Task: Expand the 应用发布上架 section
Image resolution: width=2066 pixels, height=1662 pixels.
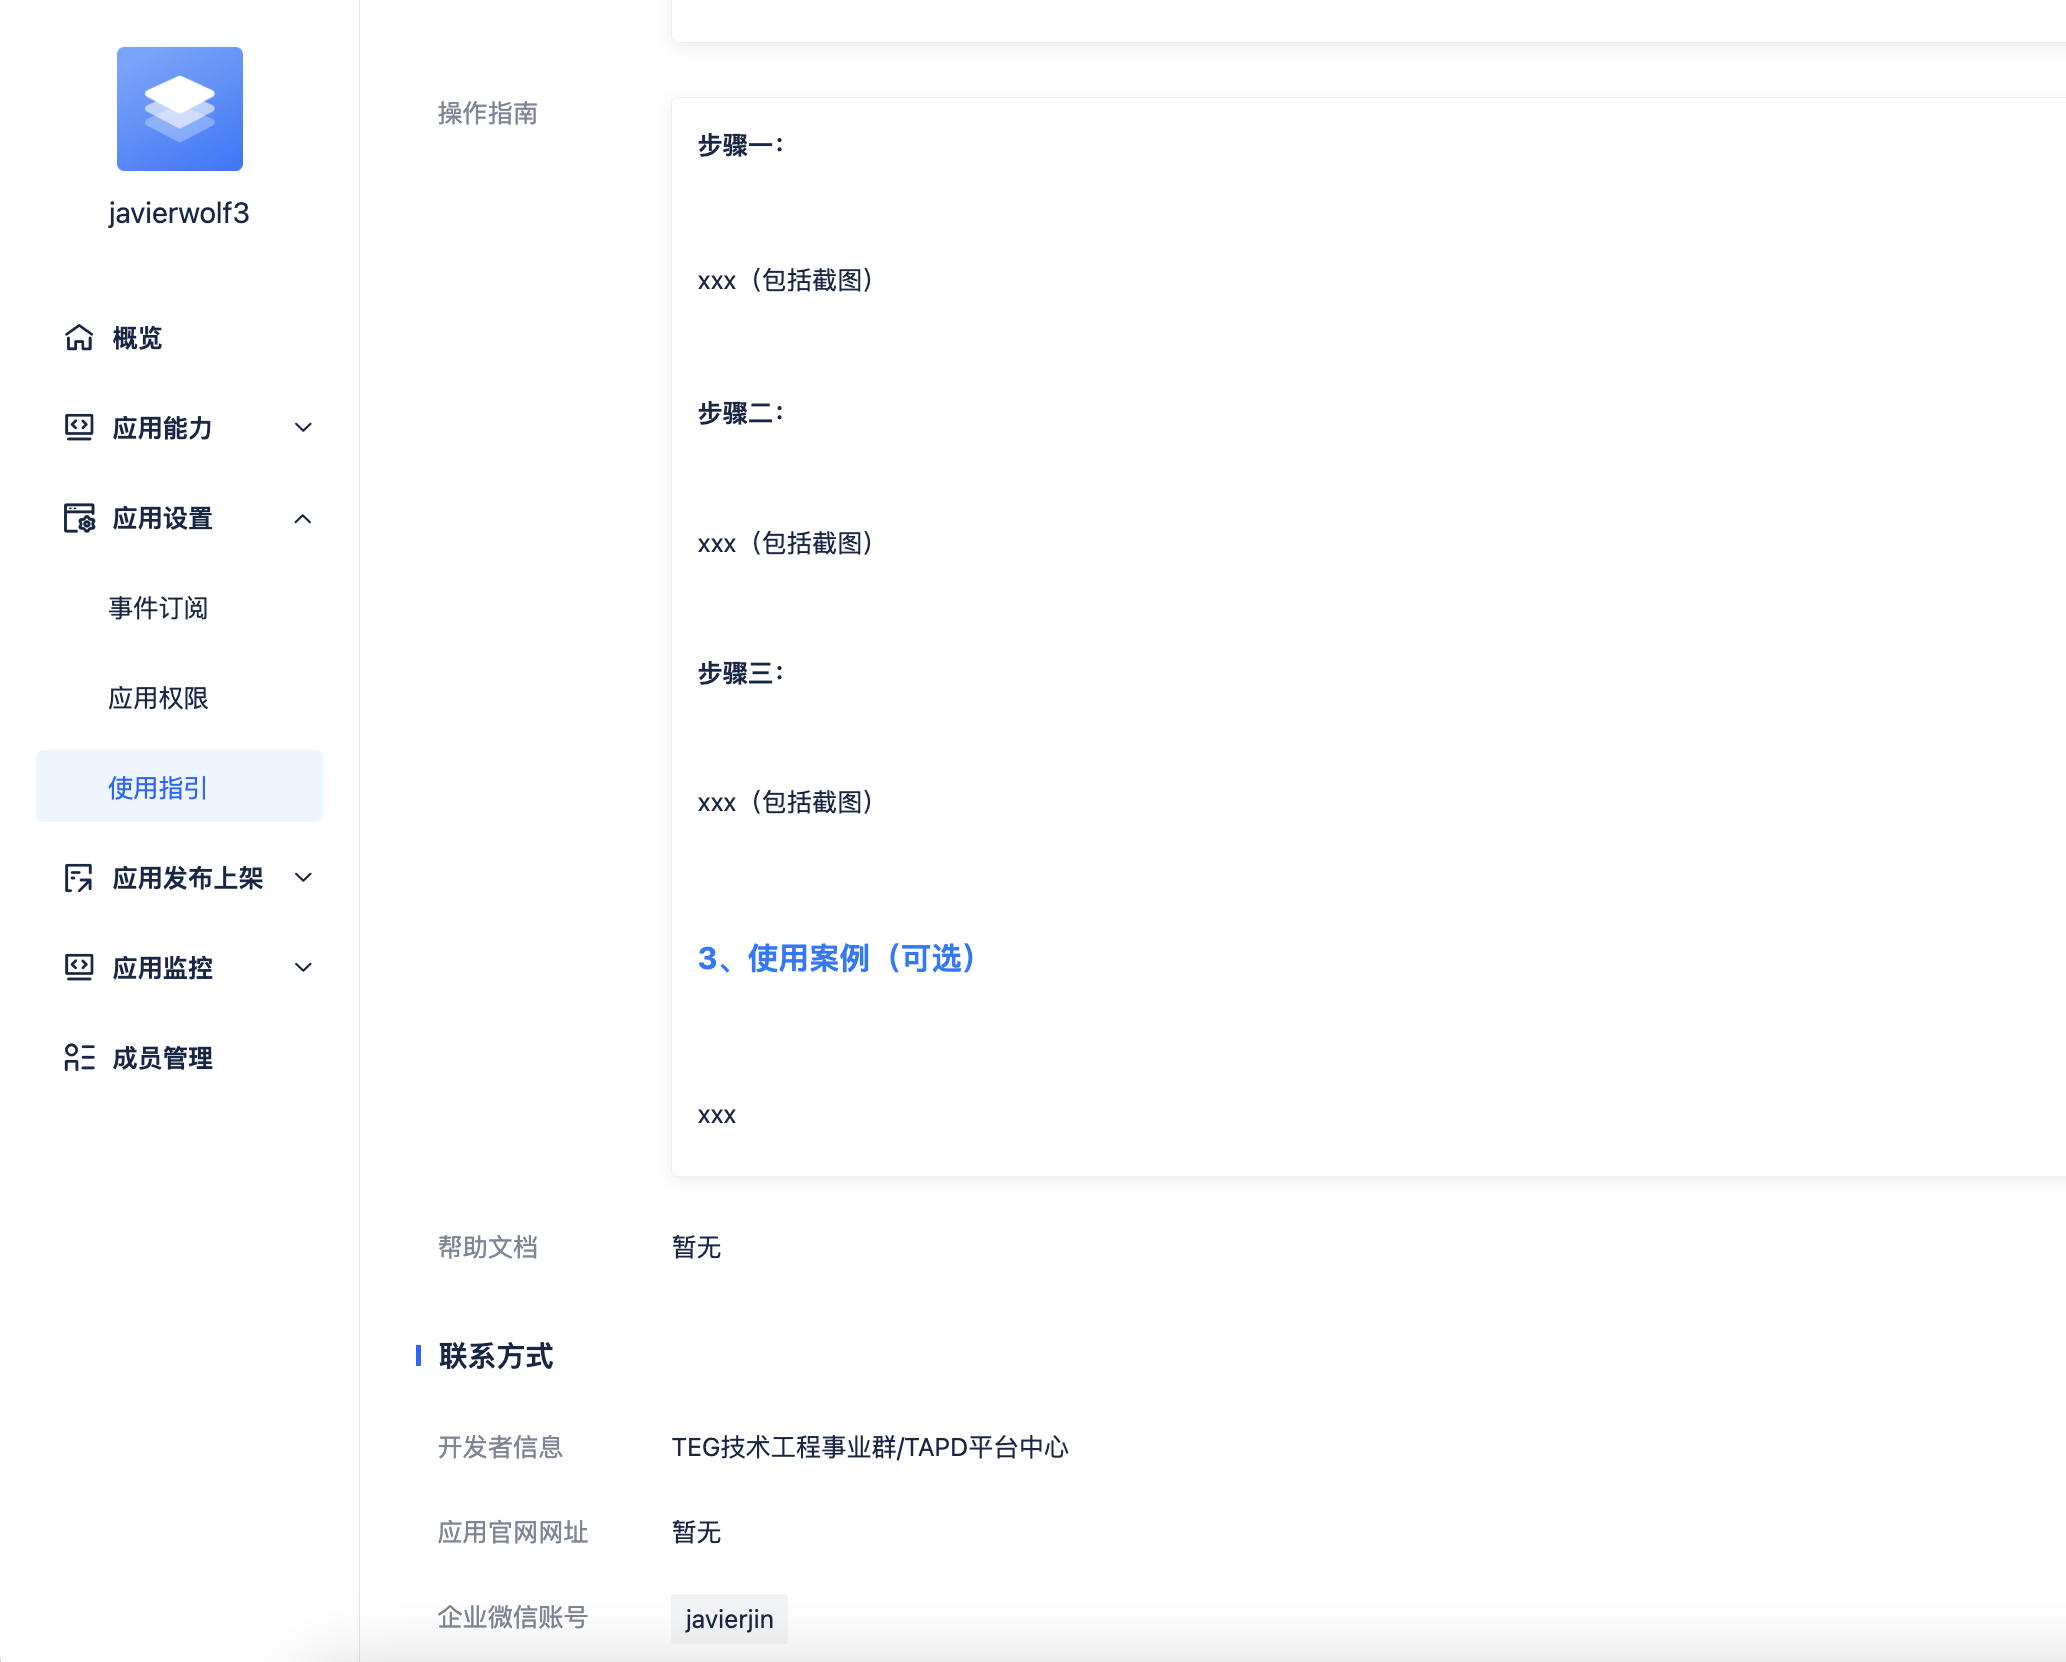Action: 303,877
